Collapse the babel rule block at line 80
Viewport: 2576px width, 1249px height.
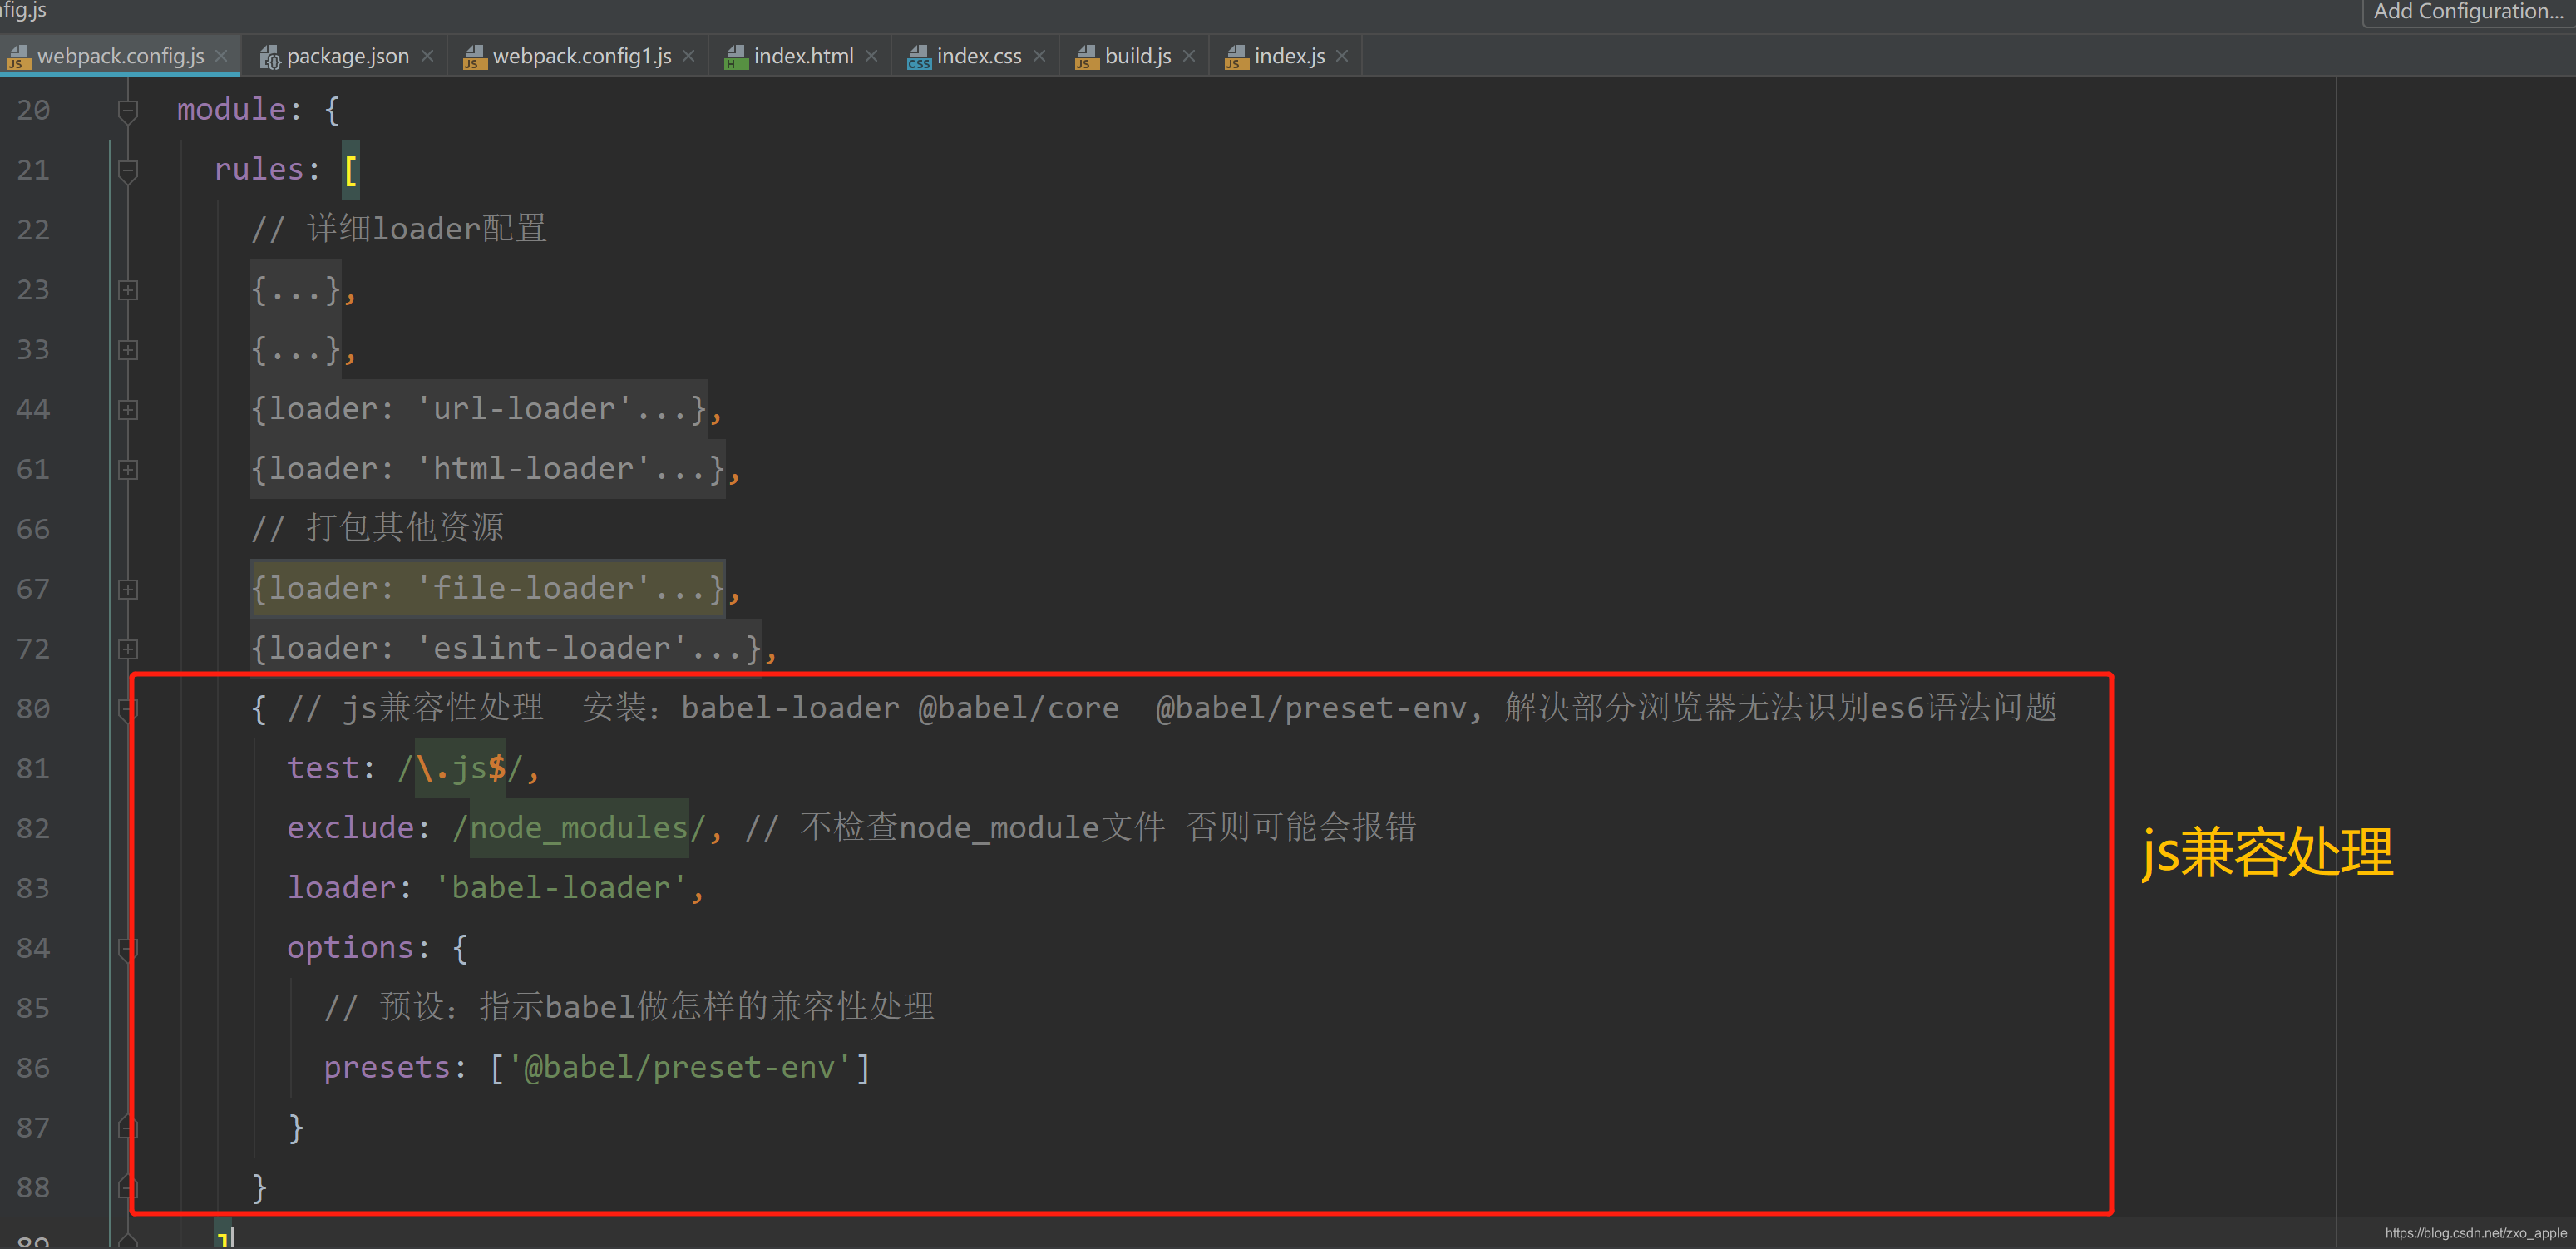point(128,710)
